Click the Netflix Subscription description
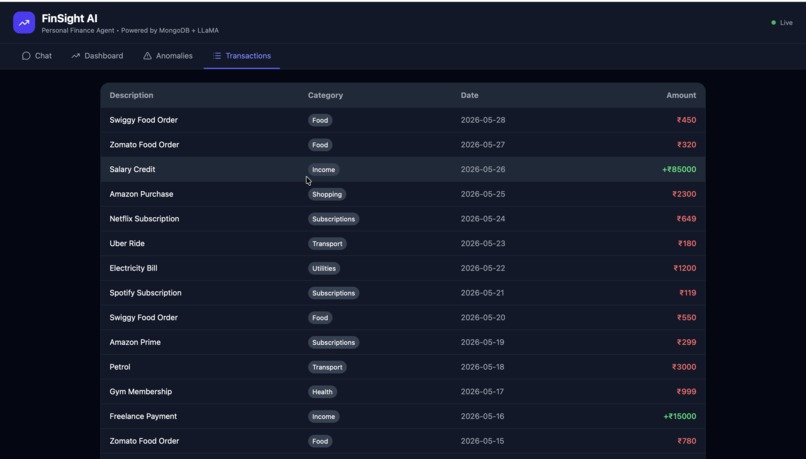Viewport: 806px width, 459px height. tap(144, 218)
